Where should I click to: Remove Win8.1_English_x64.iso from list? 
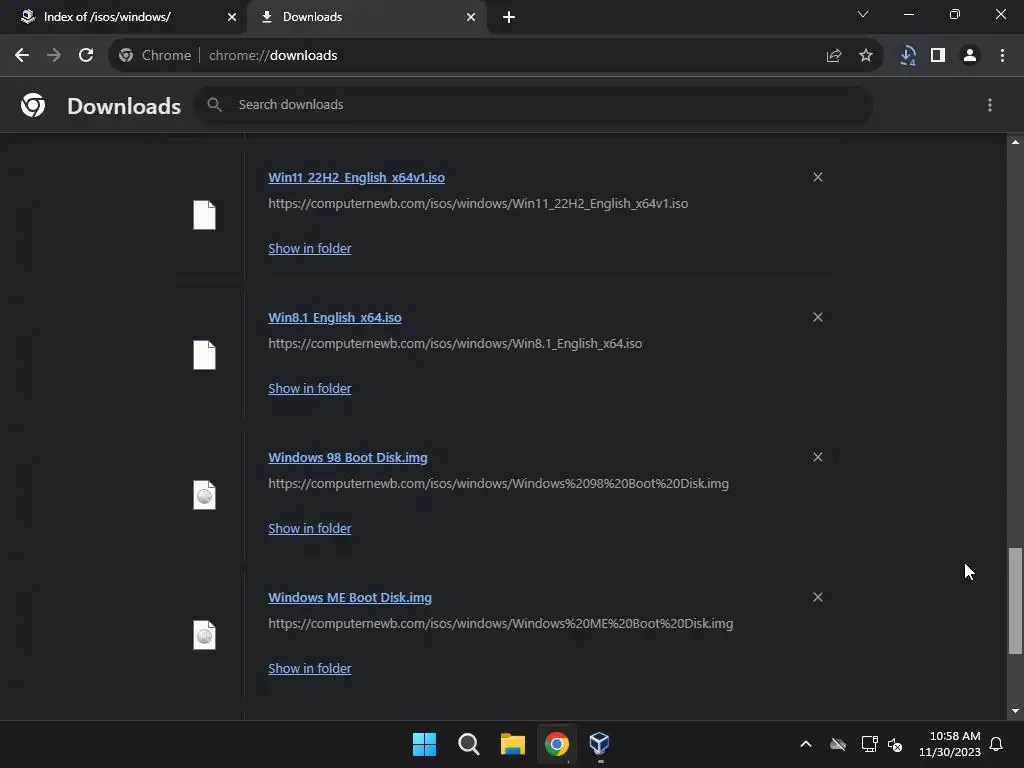(818, 317)
